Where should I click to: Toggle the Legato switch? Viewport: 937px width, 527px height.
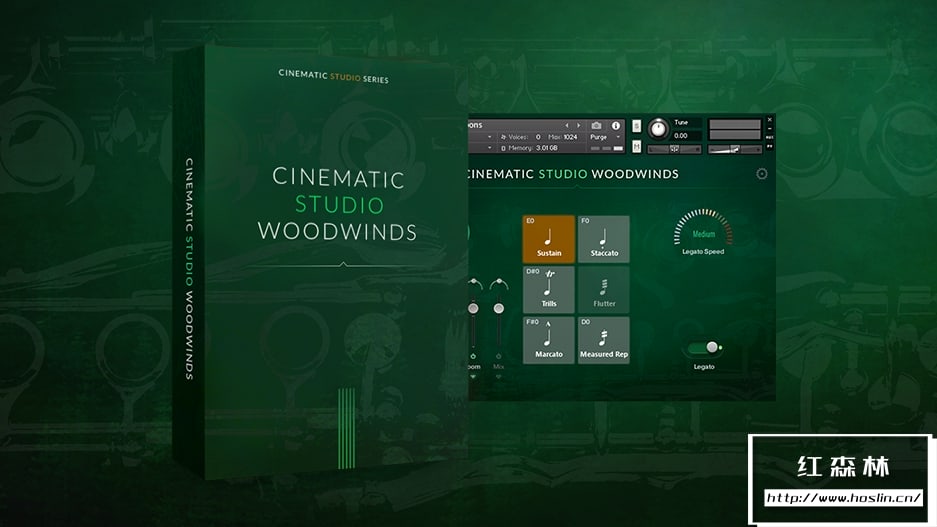704,348
